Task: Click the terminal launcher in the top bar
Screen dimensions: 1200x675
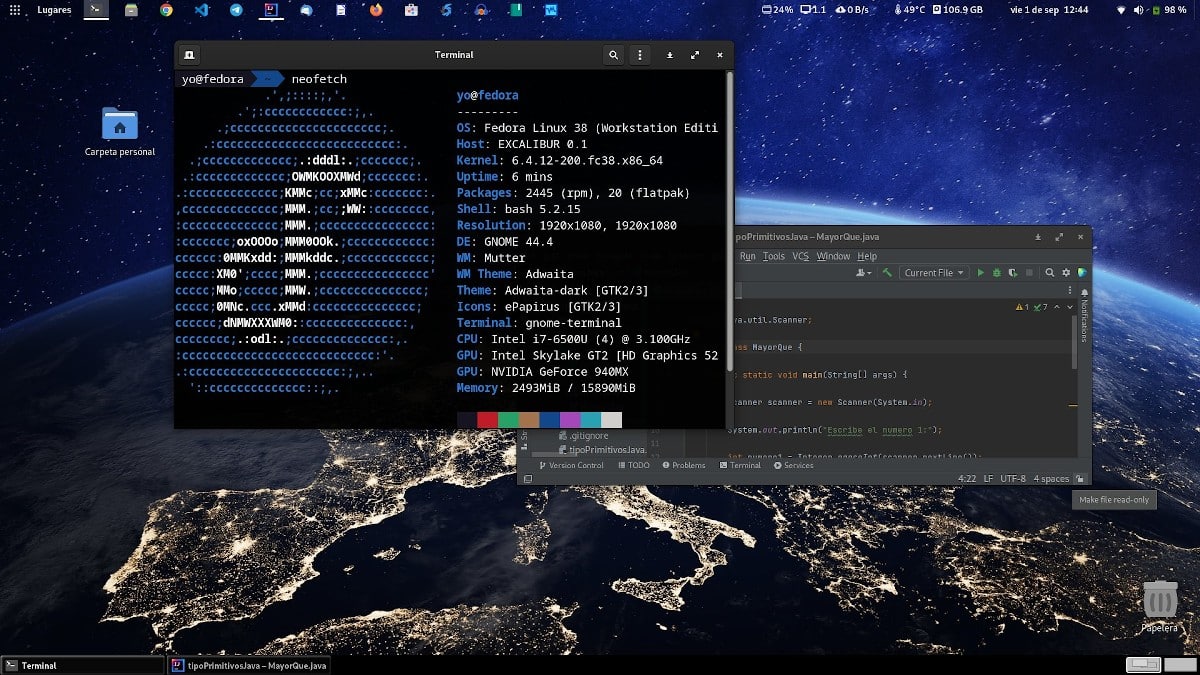Action: [x=96, y=10]
